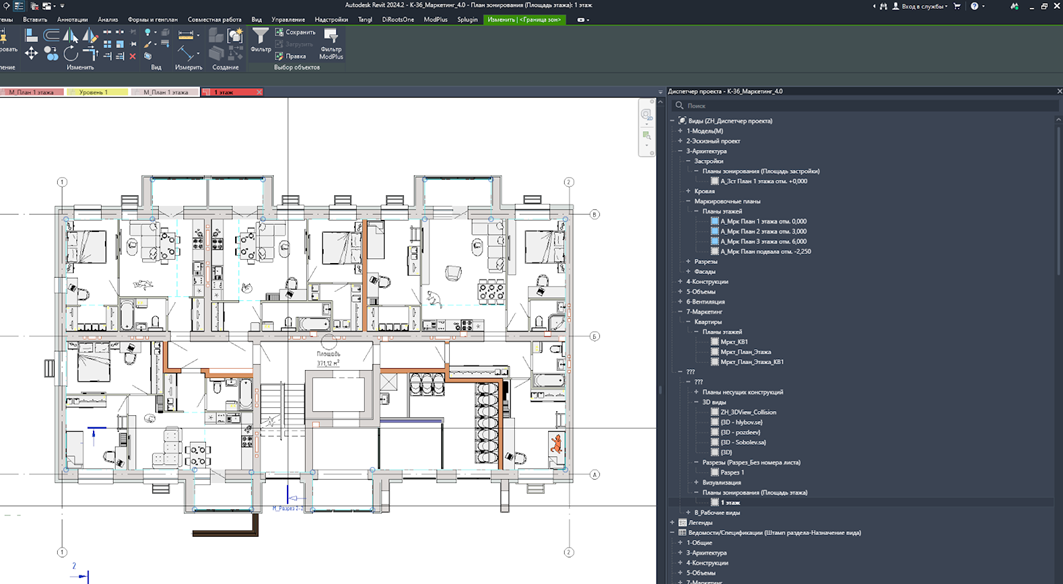Activate the Offset tool
1063x584 pixels.
tap(52, 35)
